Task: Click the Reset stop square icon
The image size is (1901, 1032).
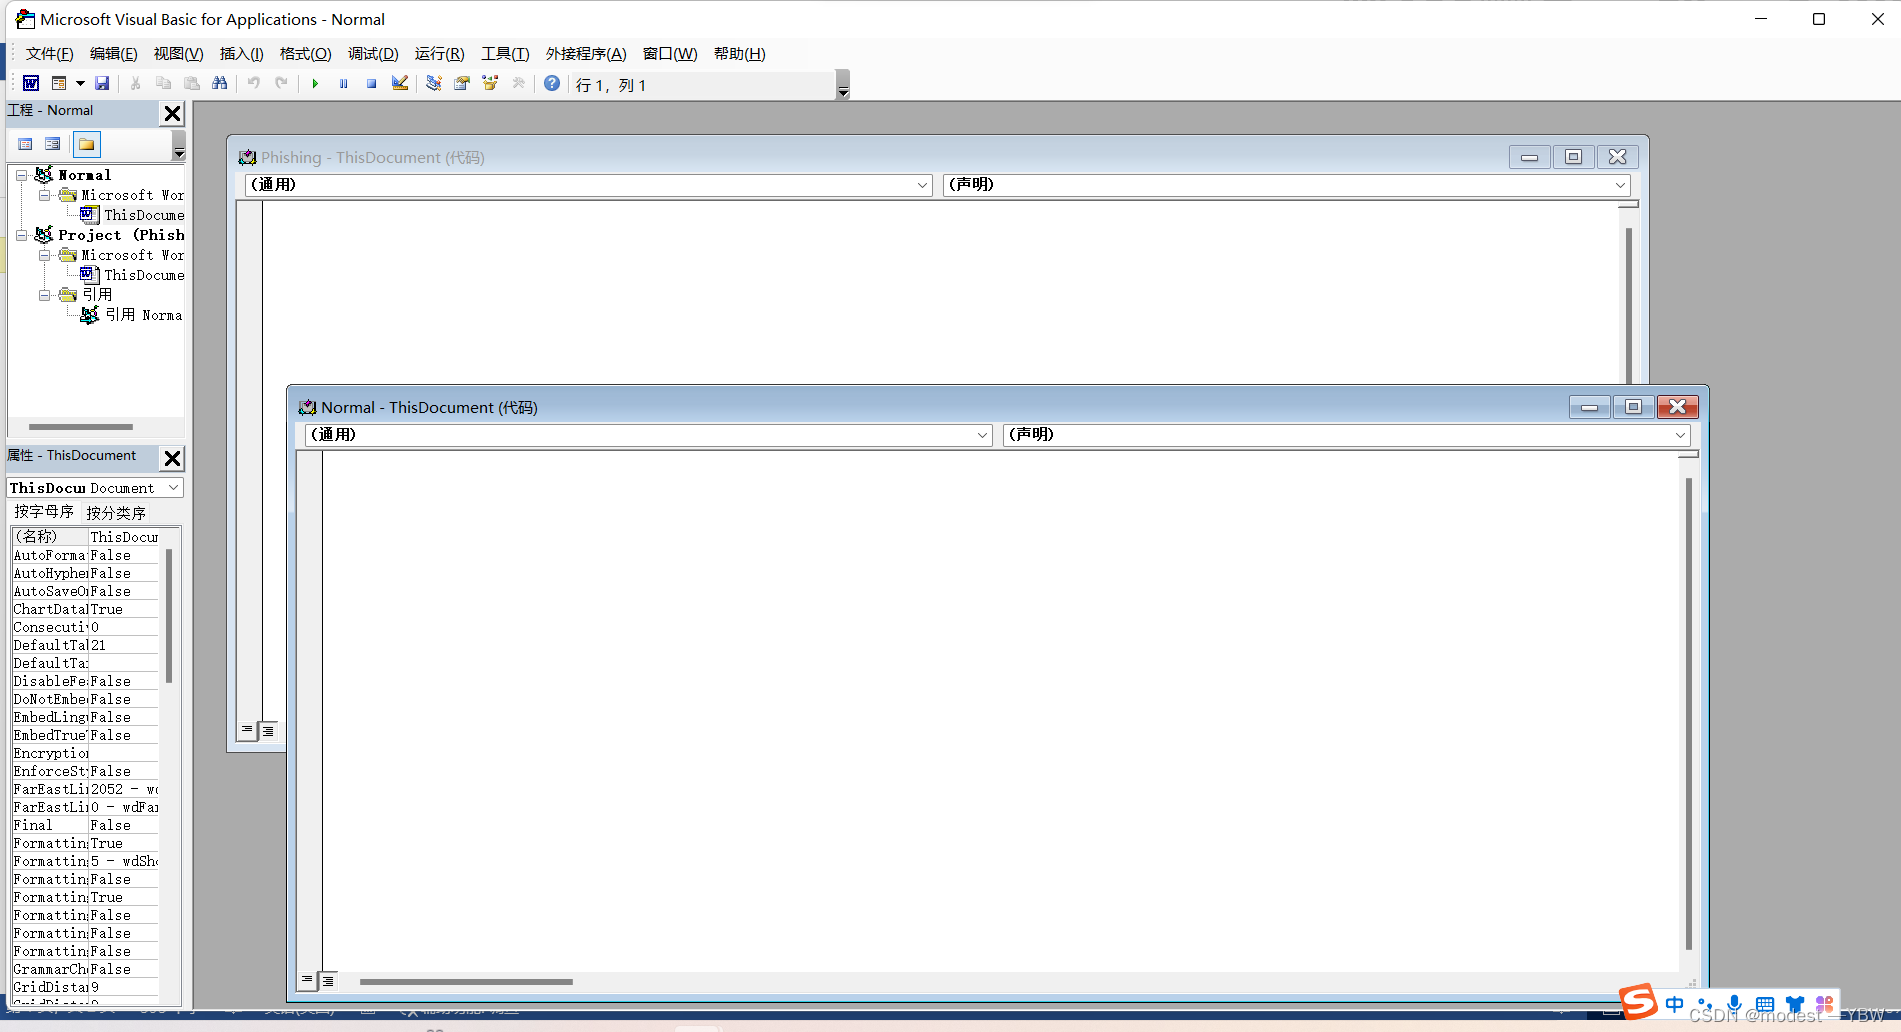Action: tap(371, 84)
